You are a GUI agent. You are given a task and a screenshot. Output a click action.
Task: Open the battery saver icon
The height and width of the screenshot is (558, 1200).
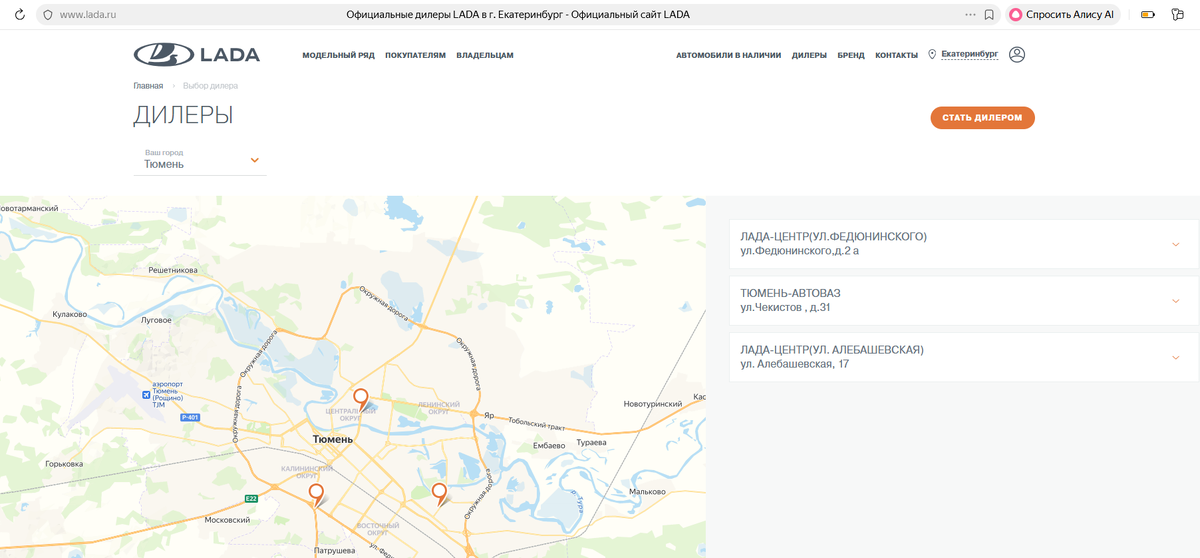(x=1148, y=15)
